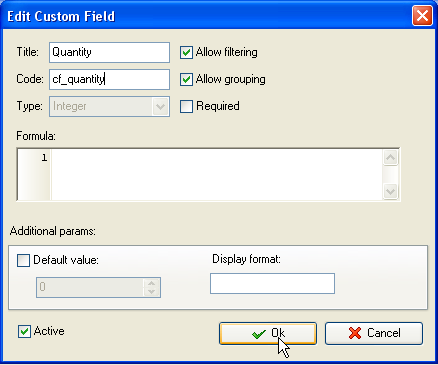Image resolution: width=438 pixels, height=365 pixels.
Task: Open the Type dropdown arrow
Action: click(x=160, y=107)
